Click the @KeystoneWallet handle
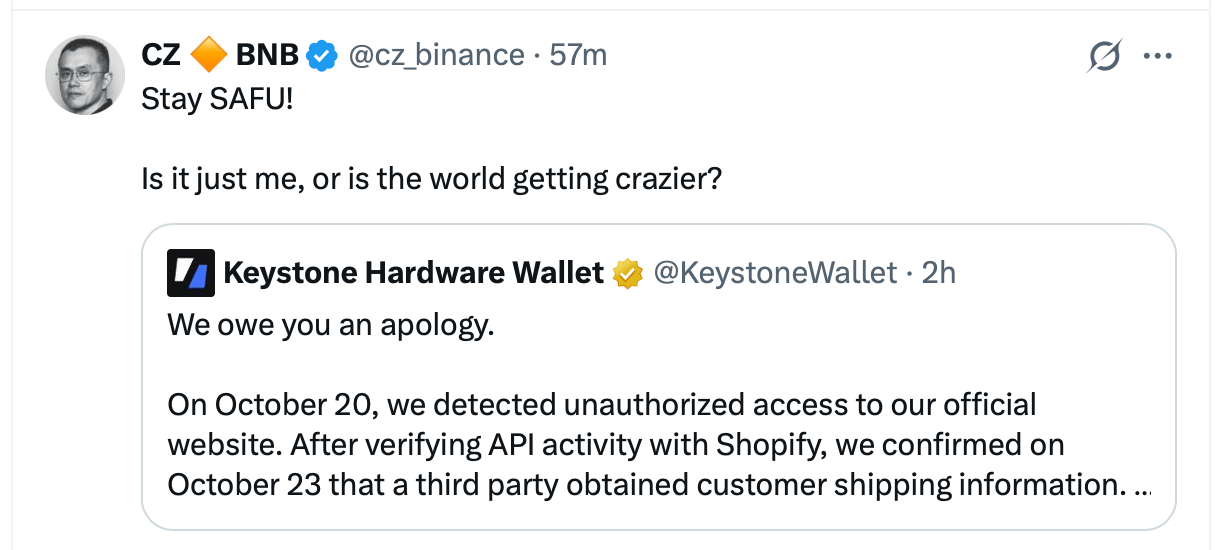The image size is (1232, 550). 775,272
